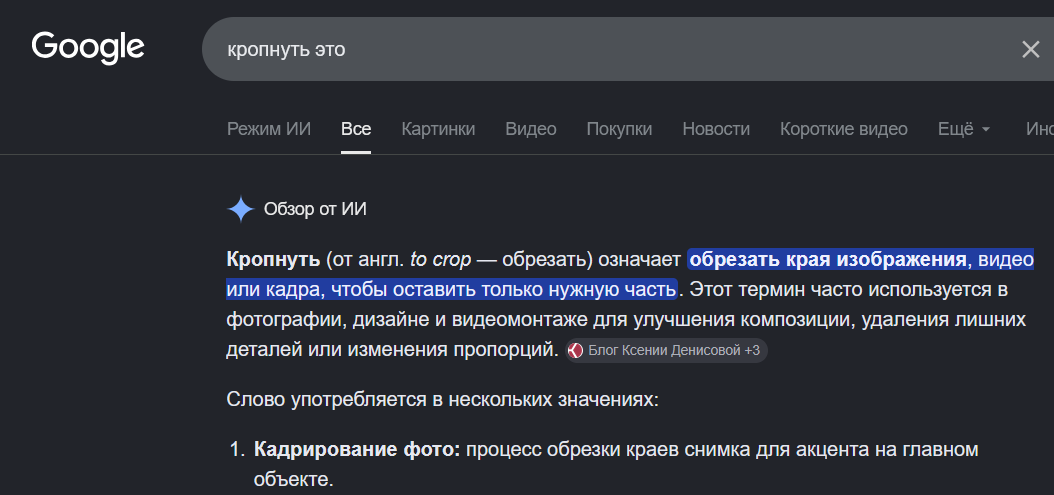Click the blue AI overview sparkle icon
Viewport: 1054px width, 495px height.
(241, 209)
